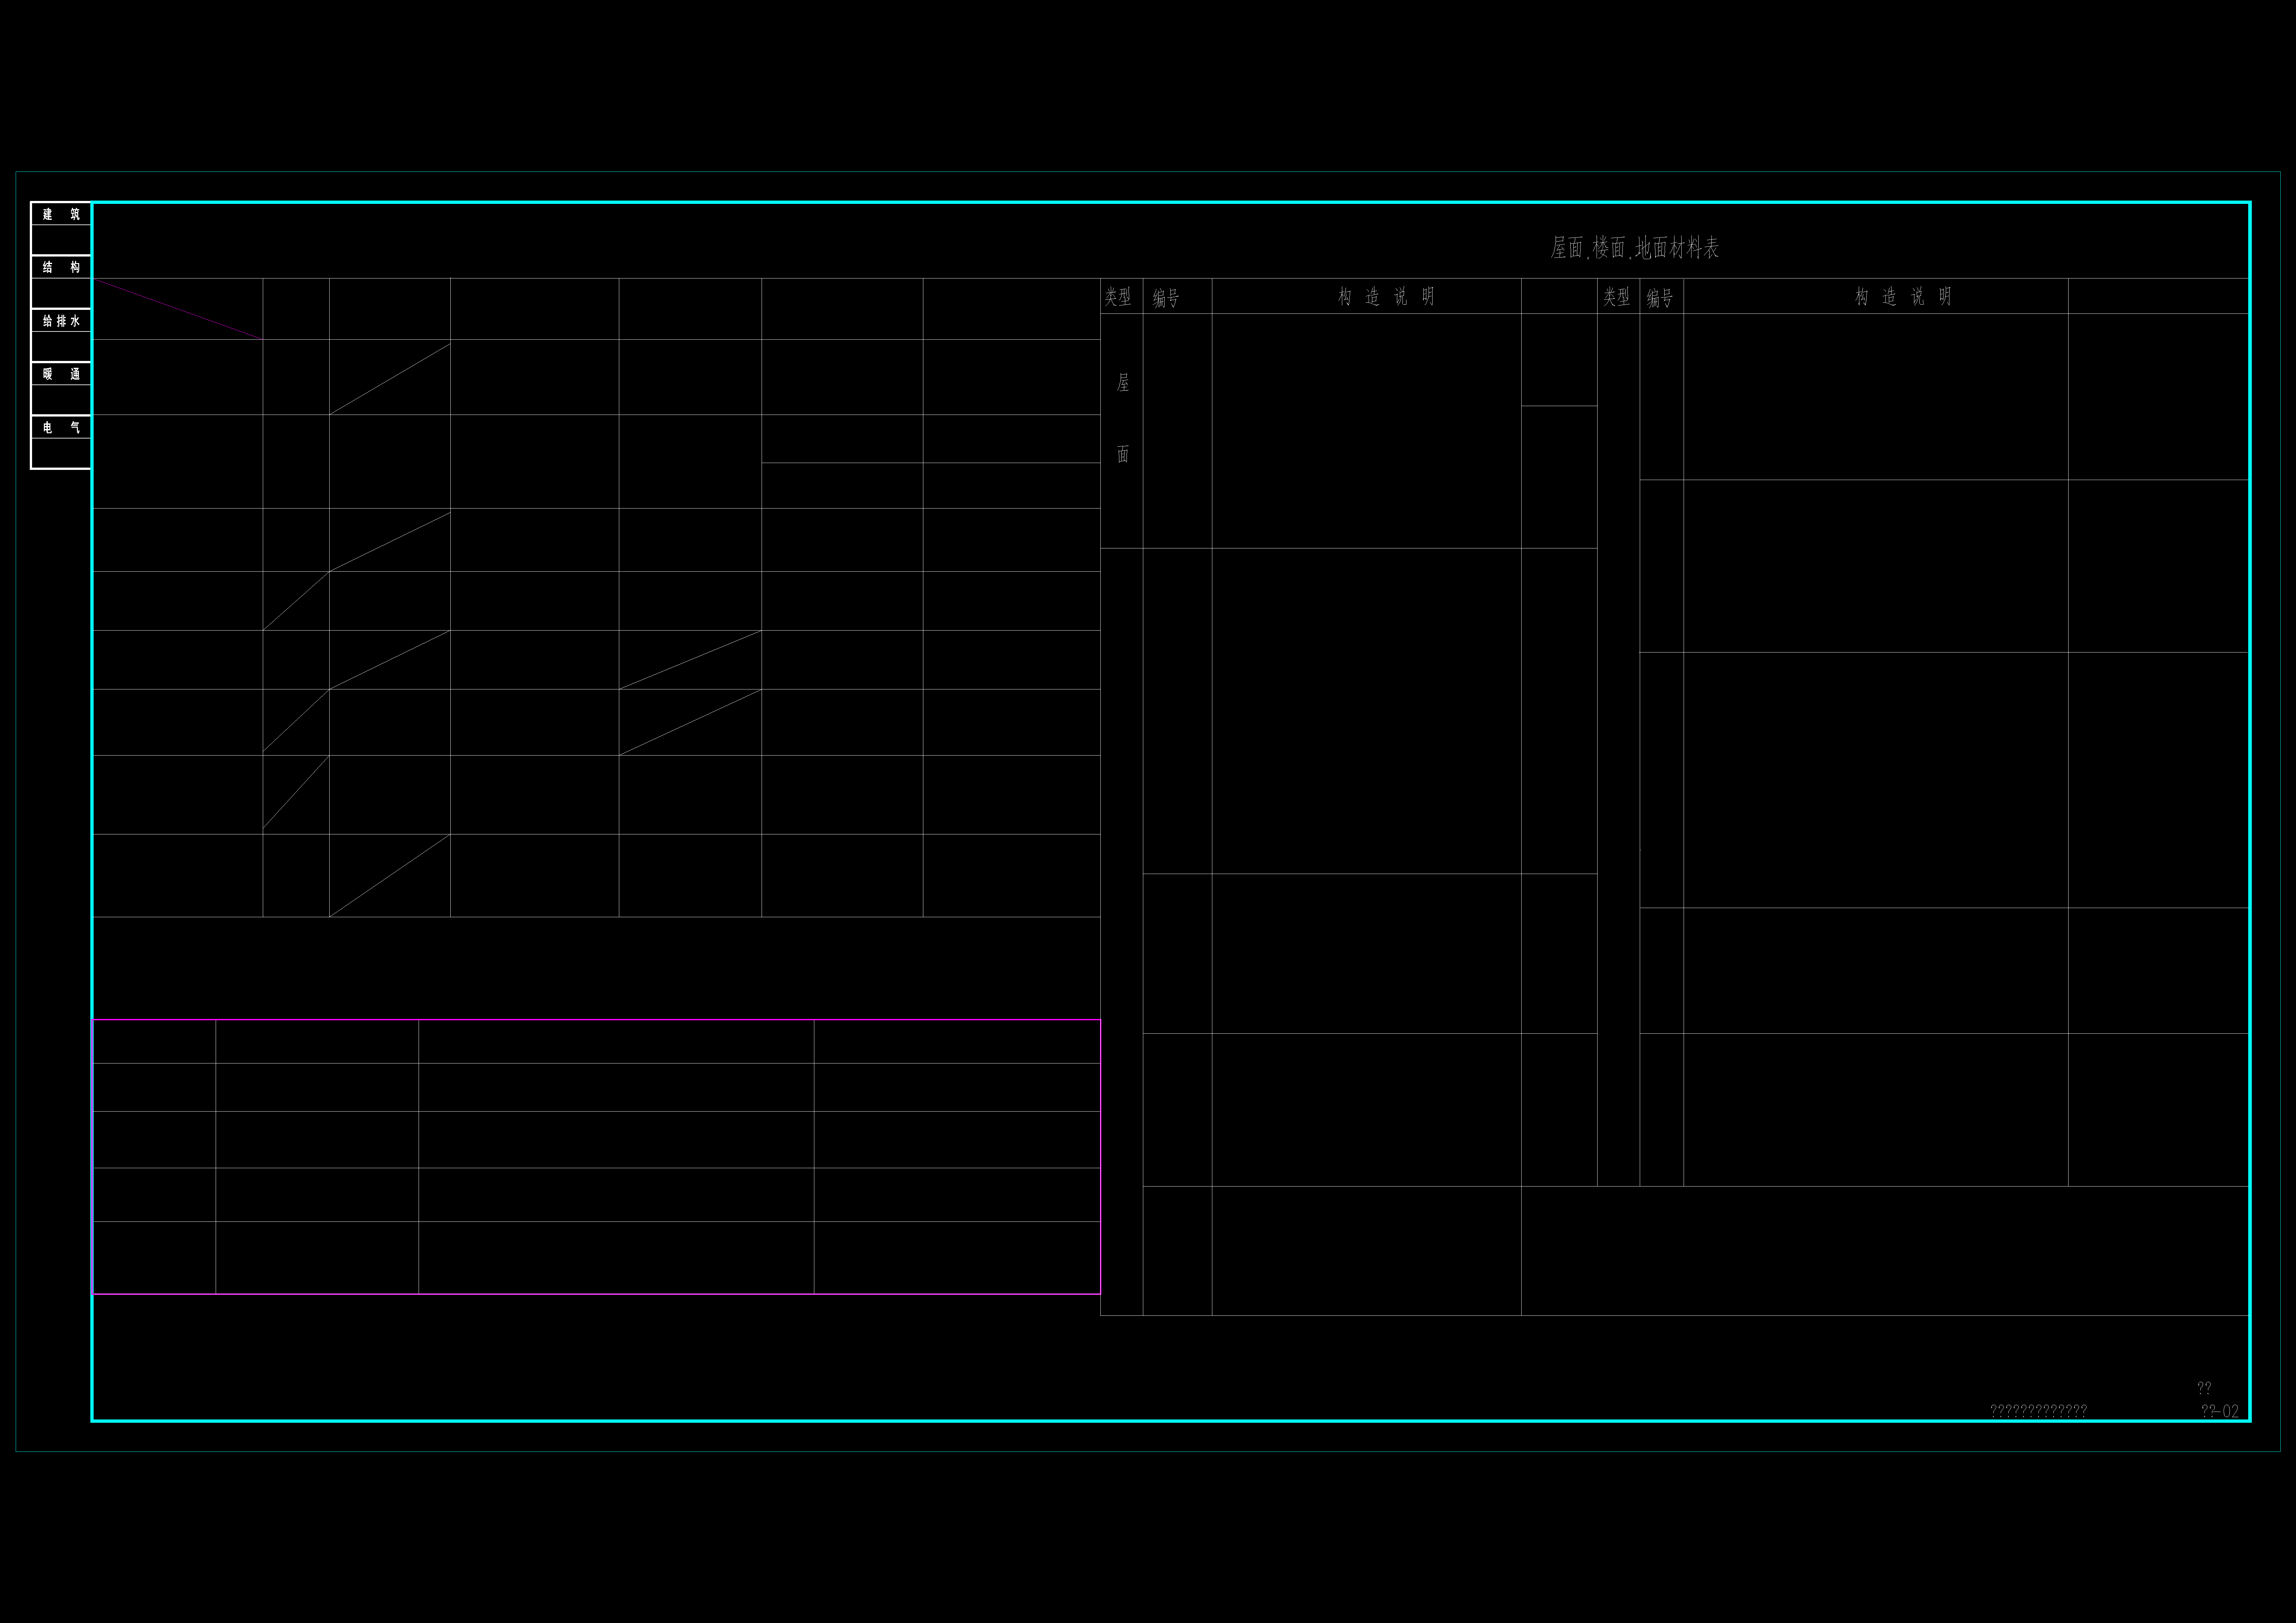2296x1623 pixels.
Task: Click the 暖通 discipline label
Action: click(x=61, y=374)
